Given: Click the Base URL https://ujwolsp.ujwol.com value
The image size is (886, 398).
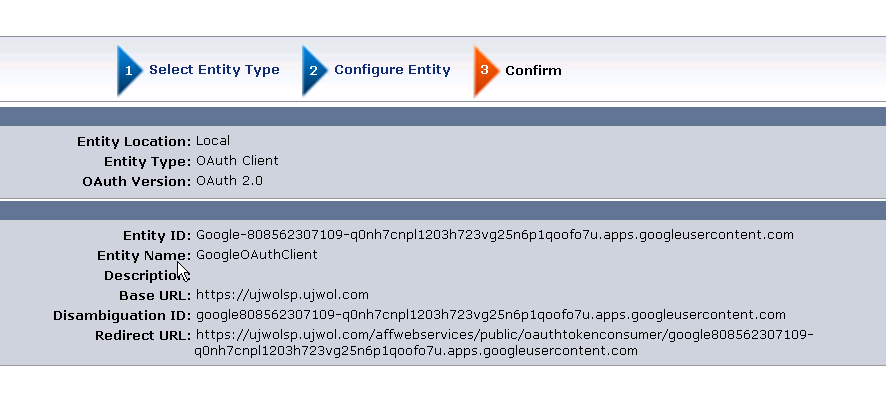Looking at the screenshot, I should tap(282, 295).
